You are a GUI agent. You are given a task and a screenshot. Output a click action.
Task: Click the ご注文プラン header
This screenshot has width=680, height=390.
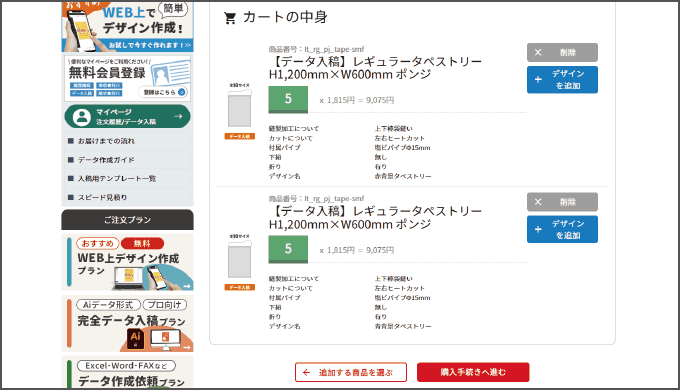[128, 220]
